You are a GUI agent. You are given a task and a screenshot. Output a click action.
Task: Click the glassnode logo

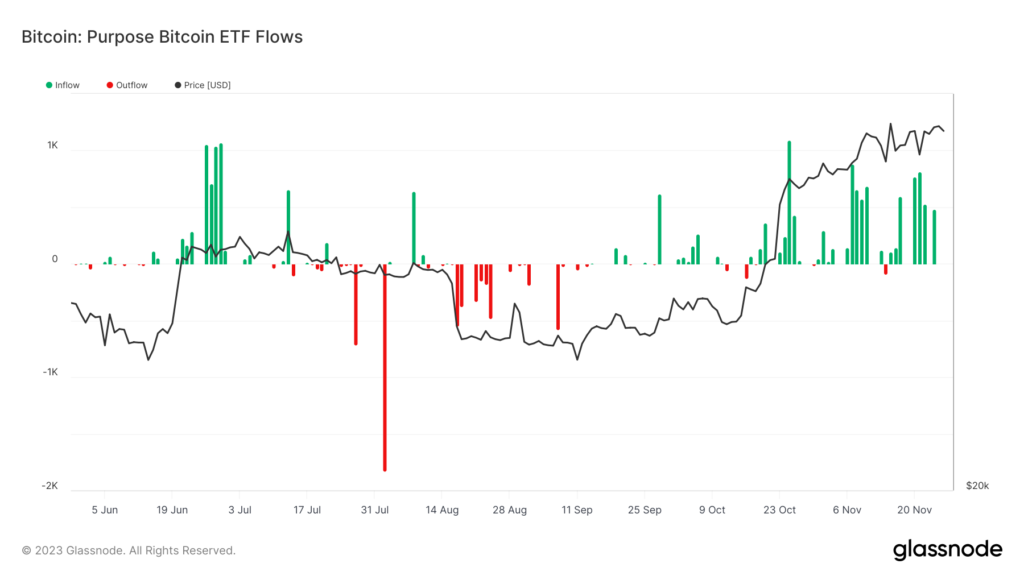947,550
